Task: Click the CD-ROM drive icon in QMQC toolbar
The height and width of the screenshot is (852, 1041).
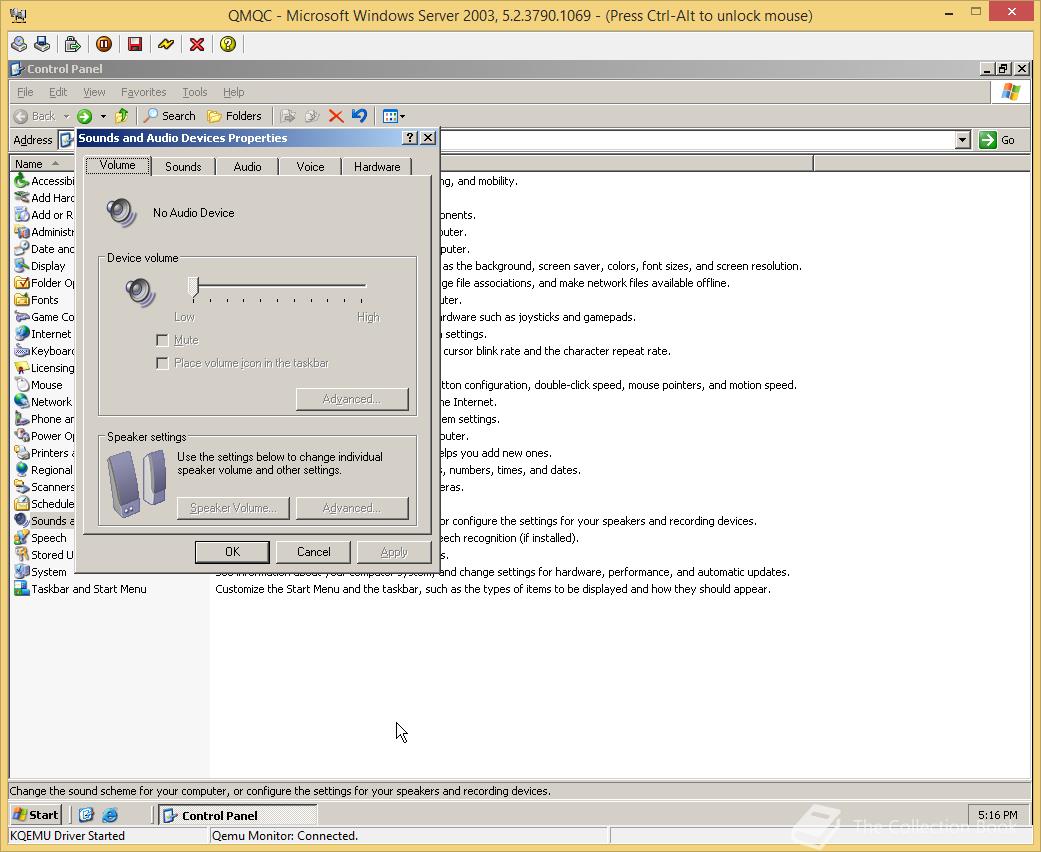Action: click(19, 44)
